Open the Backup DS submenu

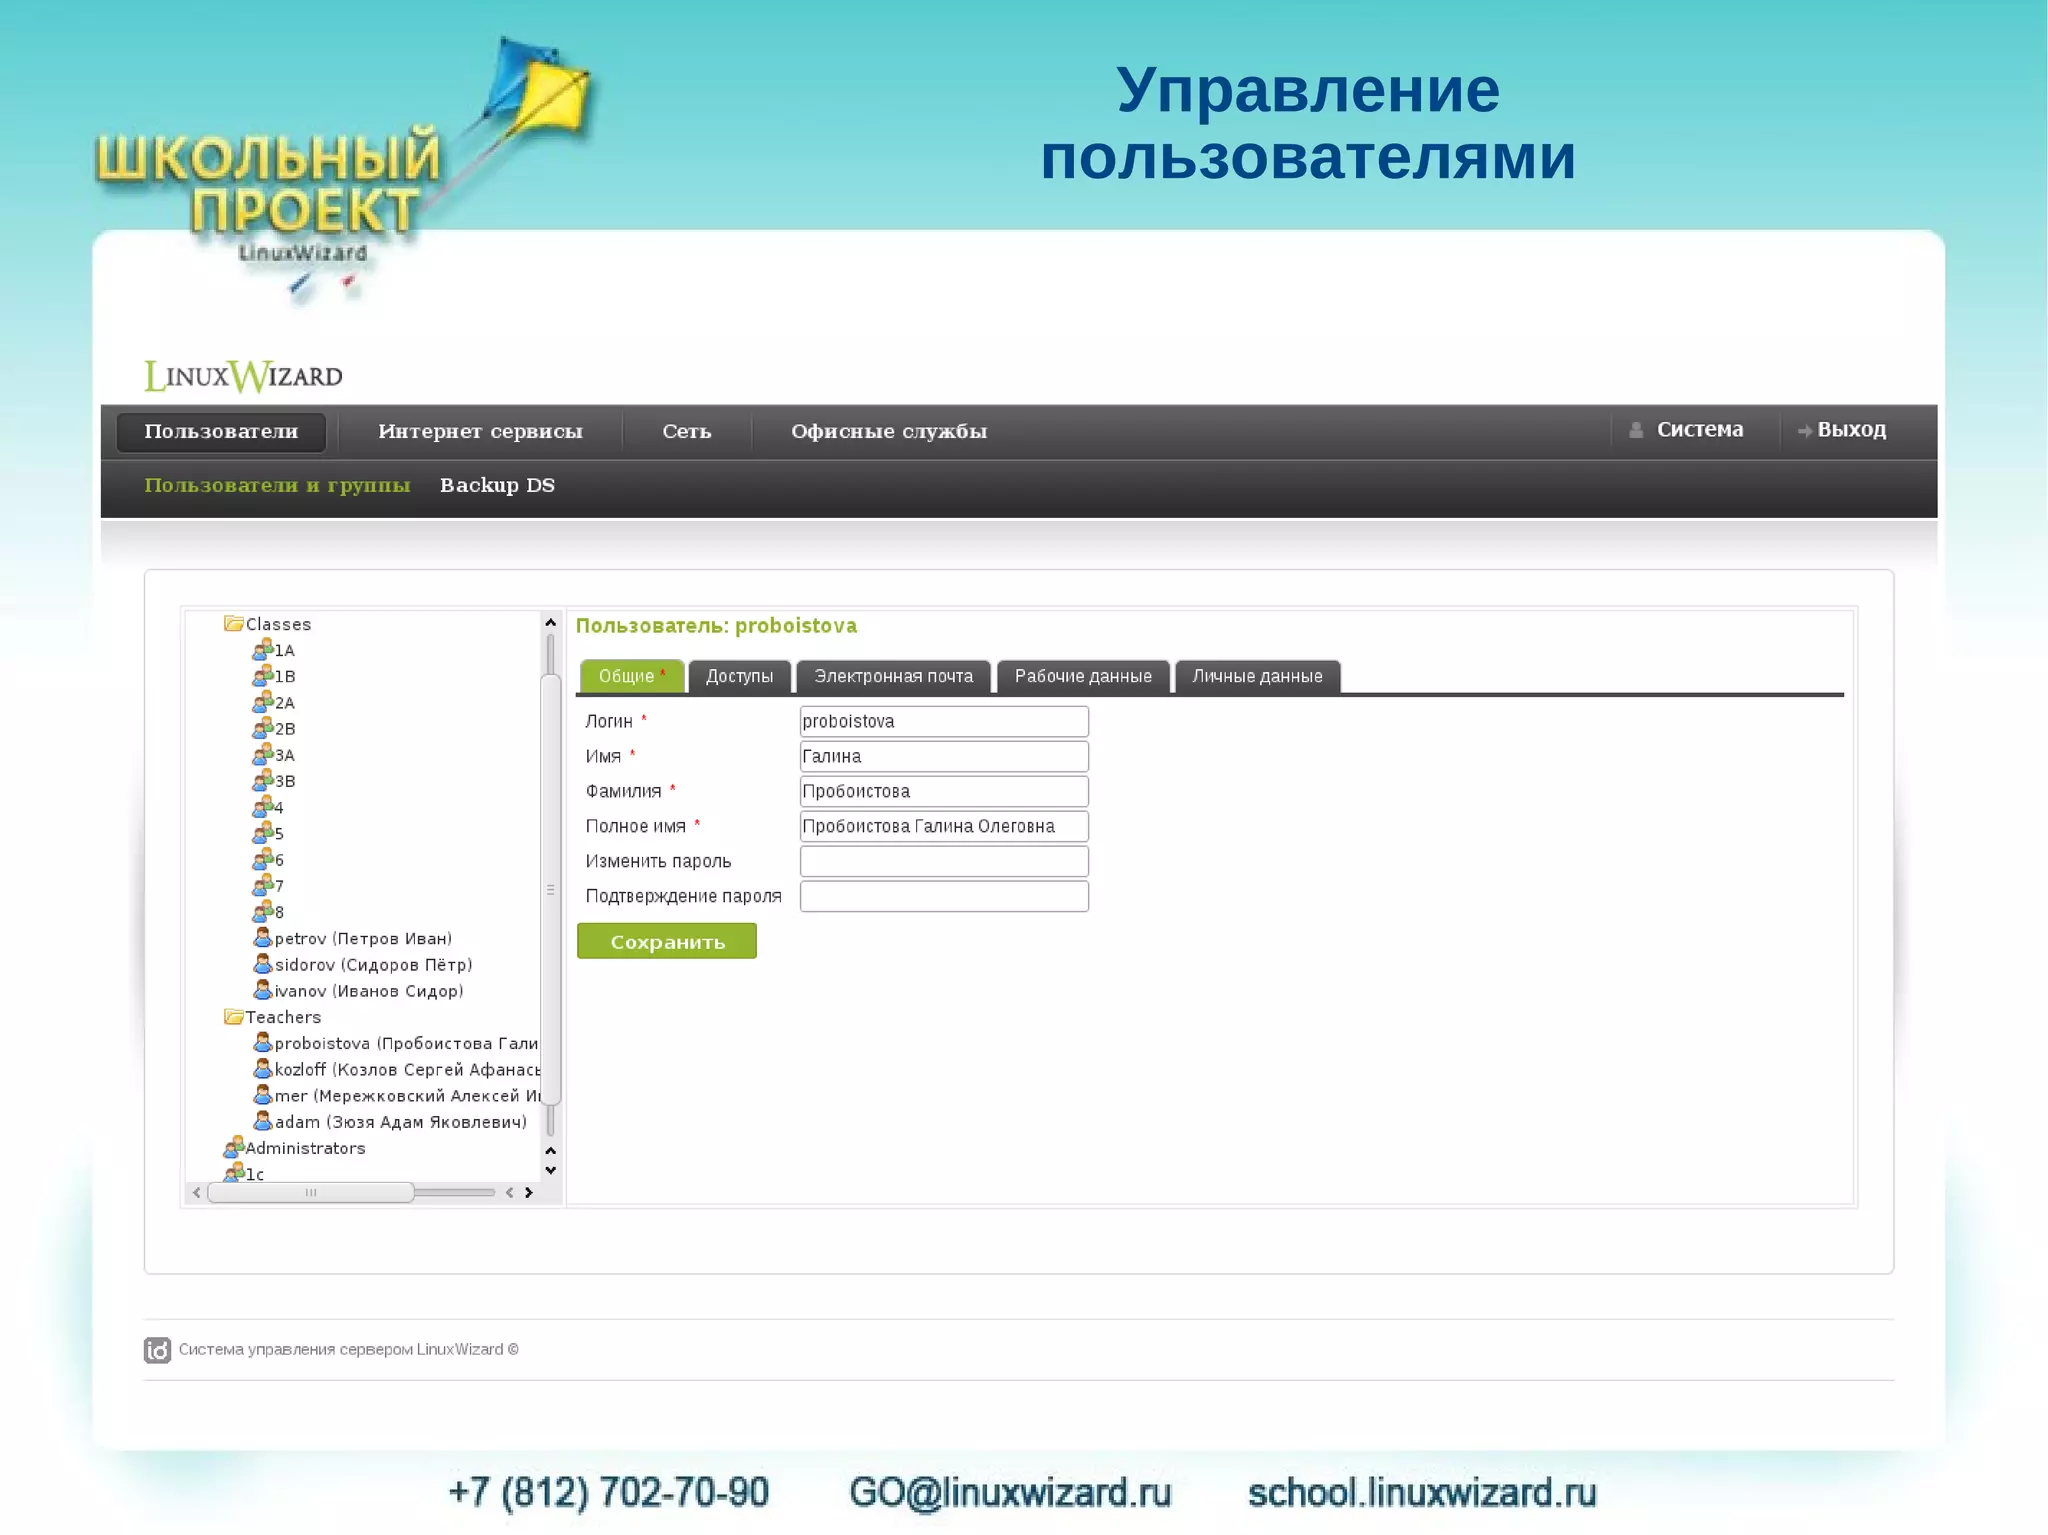tap(497, 486)
